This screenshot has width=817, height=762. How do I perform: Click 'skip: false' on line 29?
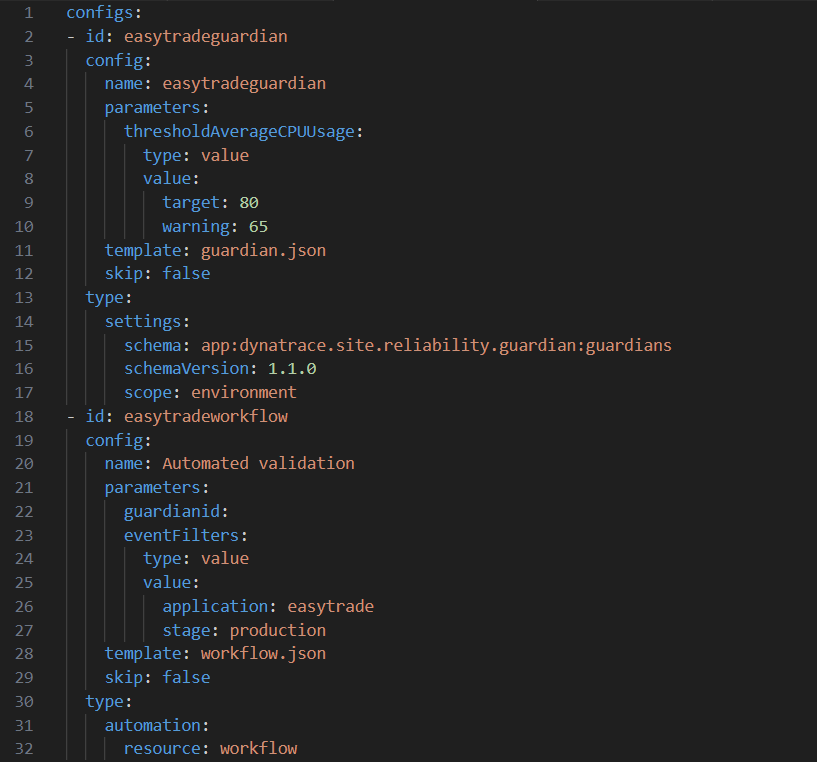157,678
